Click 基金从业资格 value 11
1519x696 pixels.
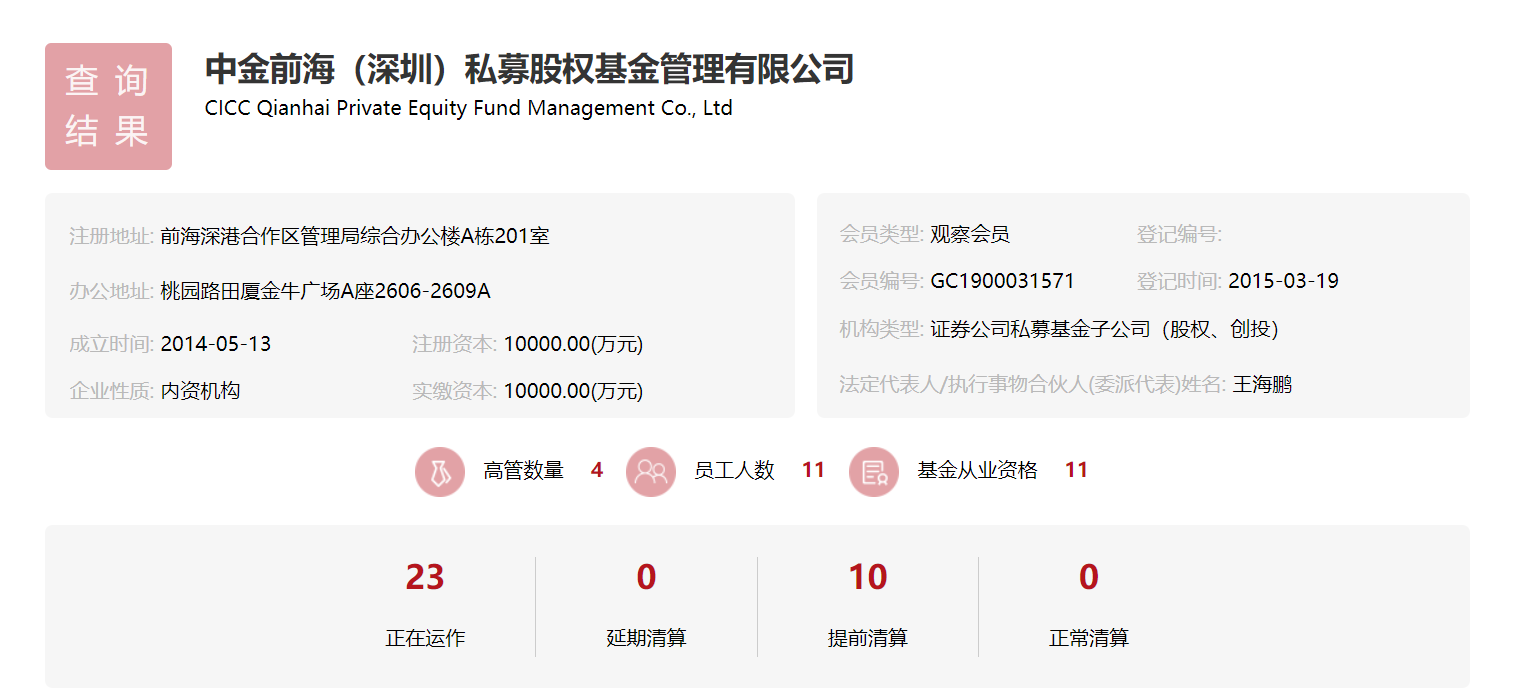(x=1076, y=470)
